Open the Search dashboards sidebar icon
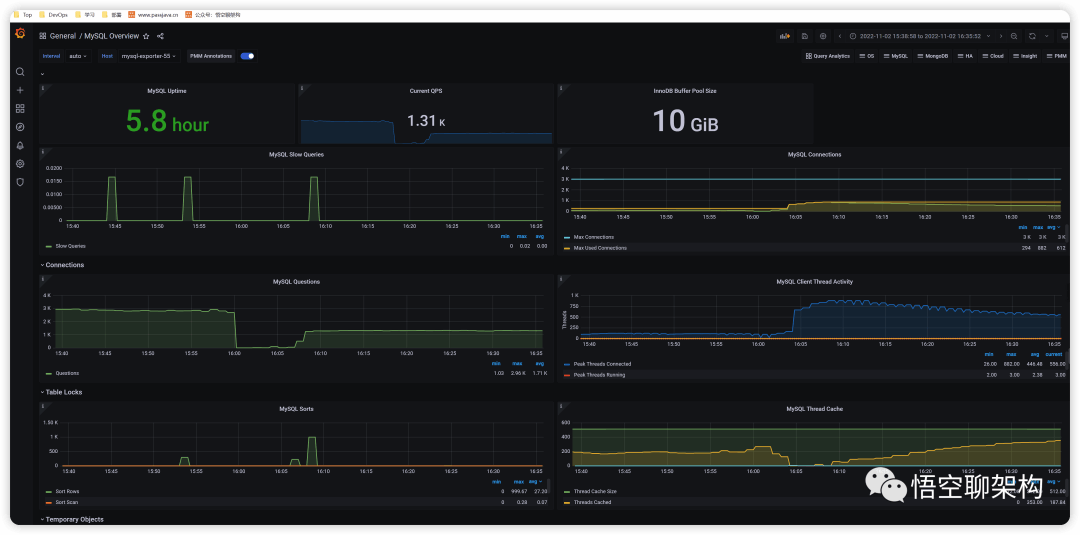1080x535 pixels. pyautogui.click(x=20, y=72)
